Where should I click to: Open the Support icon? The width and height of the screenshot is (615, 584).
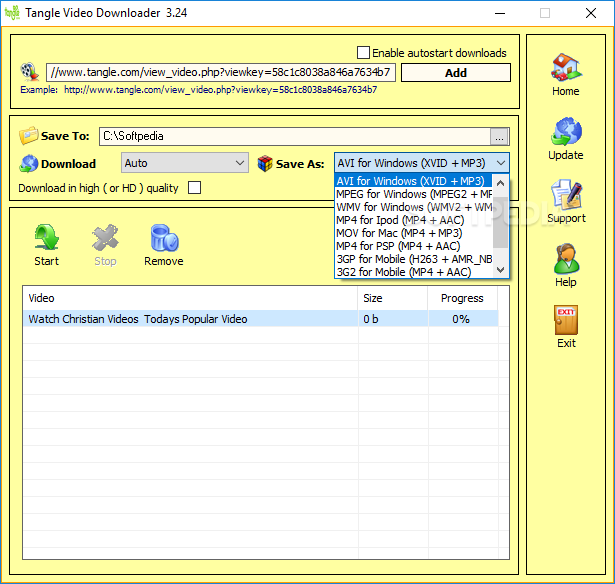(566, 195)
